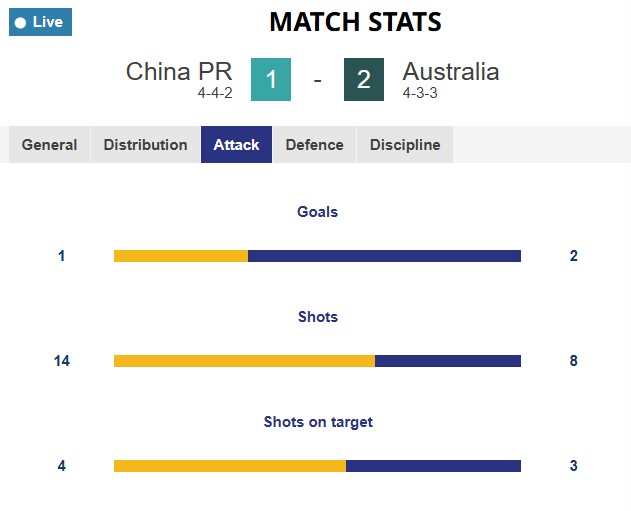Click the white dot in Live badge
This screenshot has width=631, height=511.
point(20,22)
